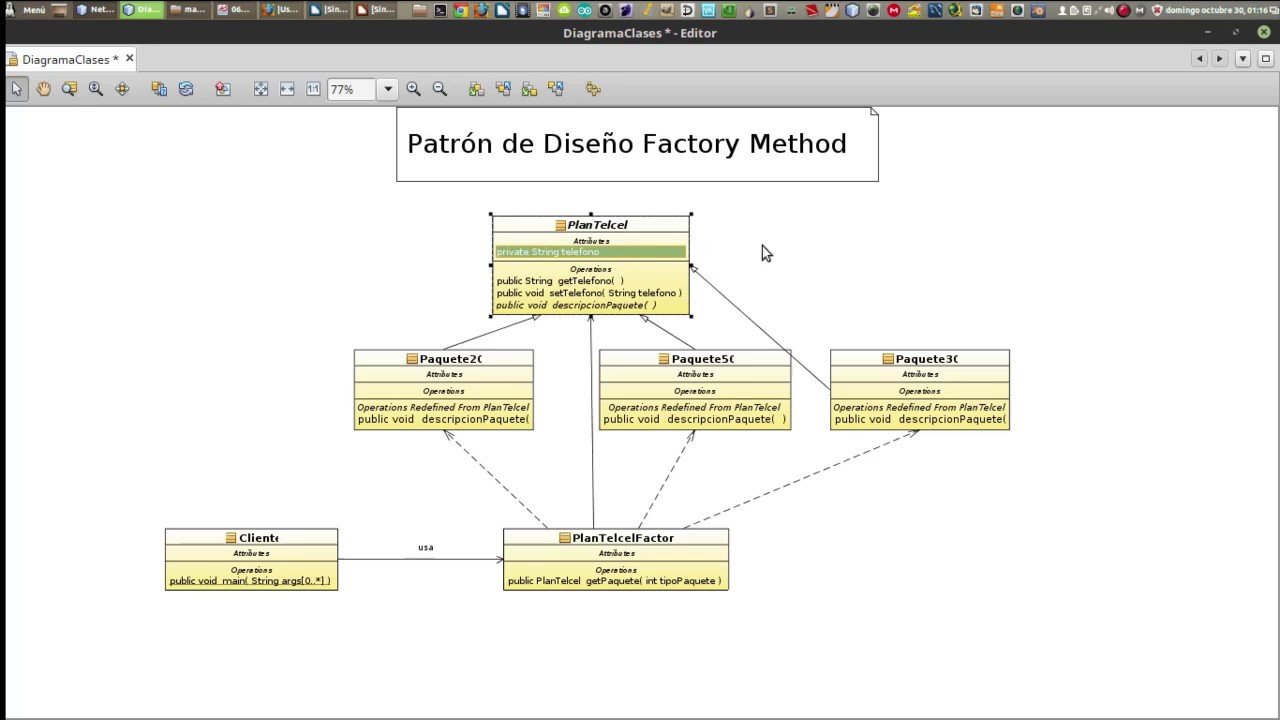Activate the hand Pan tool
Viewport: 1280px width, 720px height.
click(x=44, y=89)
